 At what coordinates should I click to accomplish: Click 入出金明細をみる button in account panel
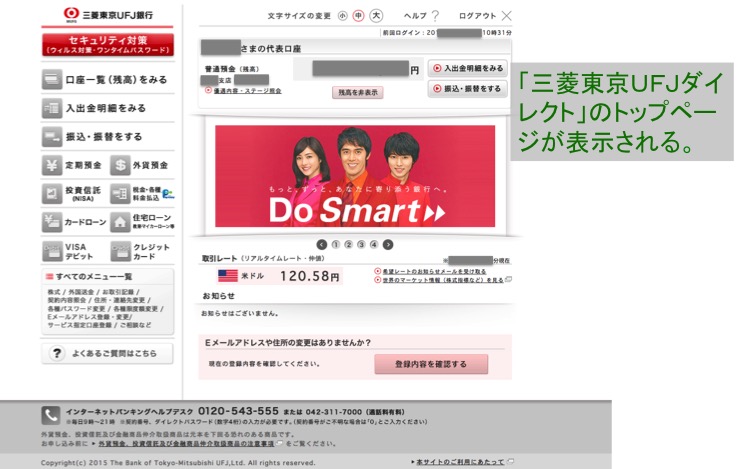468,68
